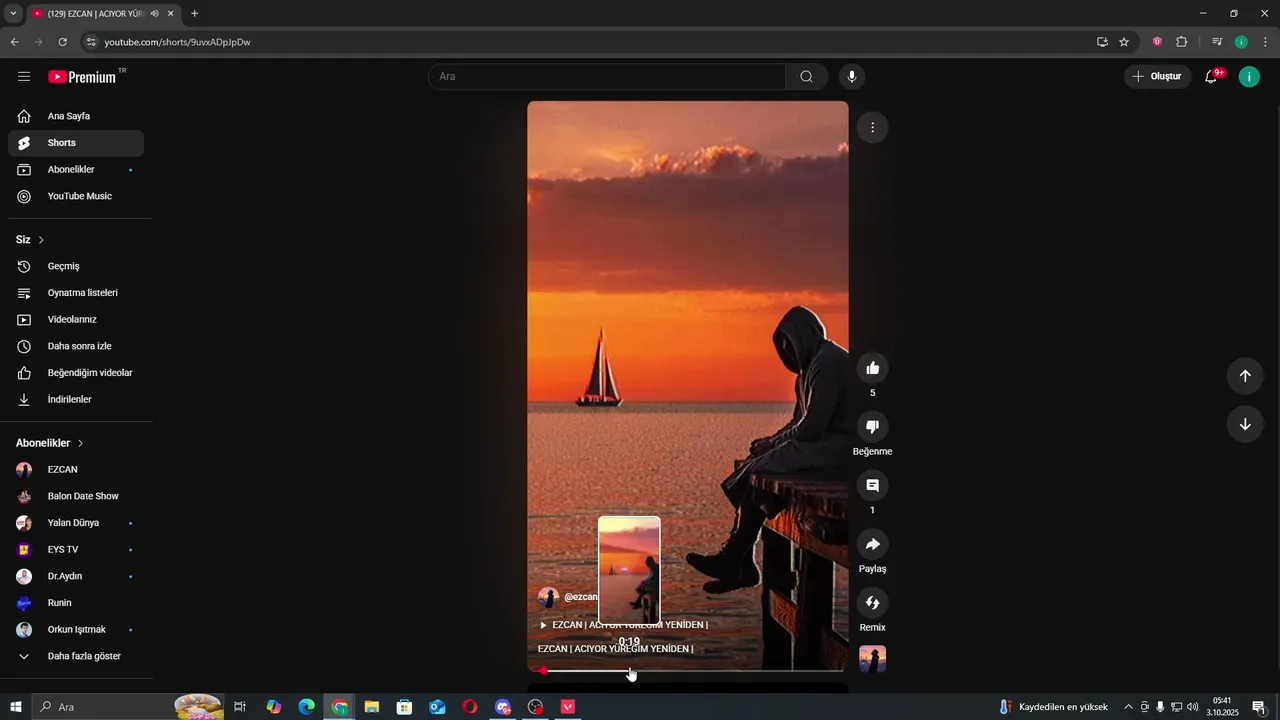Click the Paylaş share button
The width and height of the screenshot is (1280, 720).
[x=872, y=544]
